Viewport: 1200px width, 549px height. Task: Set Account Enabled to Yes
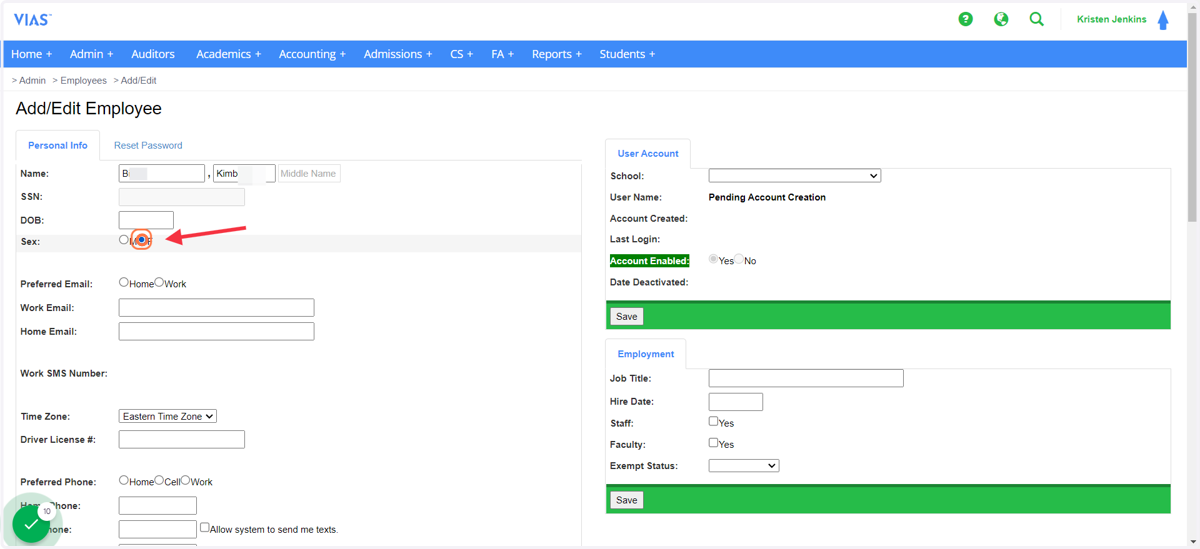click(x=714, y=260)
